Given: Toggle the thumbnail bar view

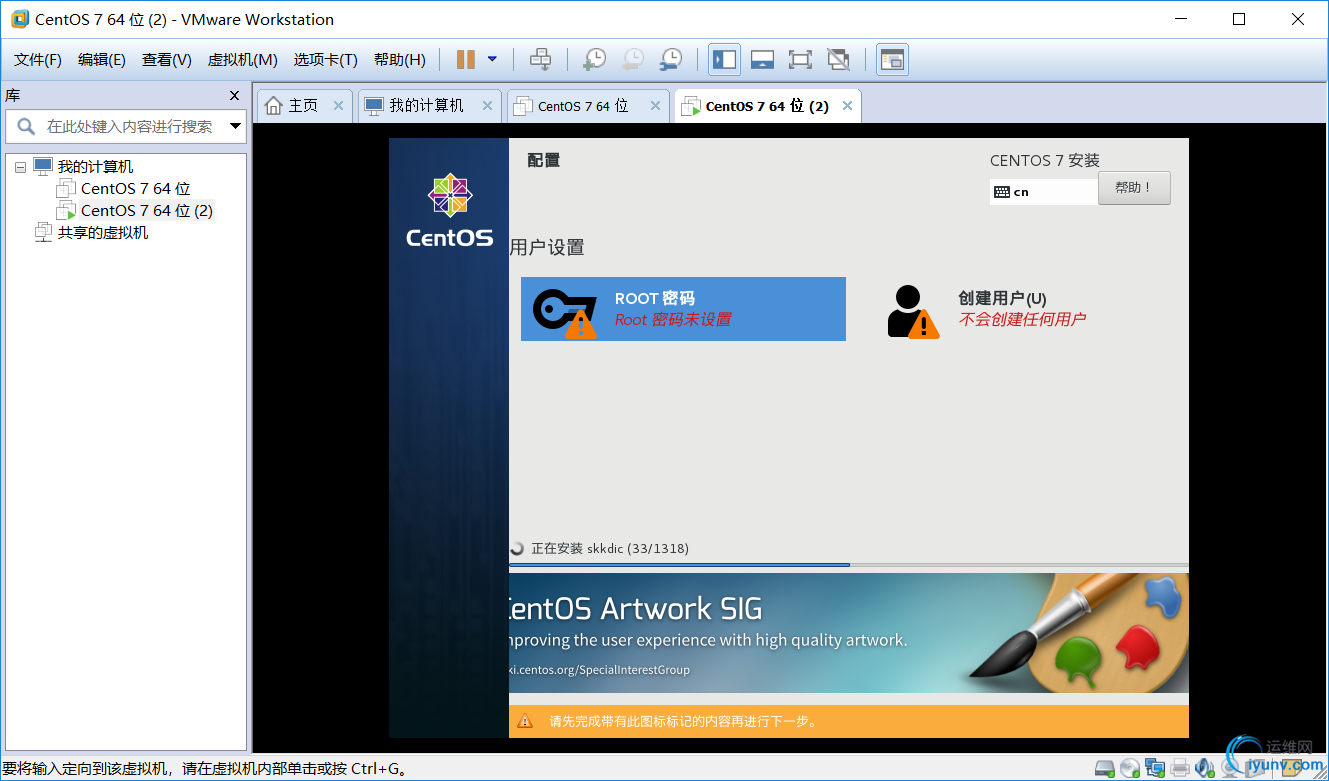Looking at the screenshot, I should [x=762, y=60].
